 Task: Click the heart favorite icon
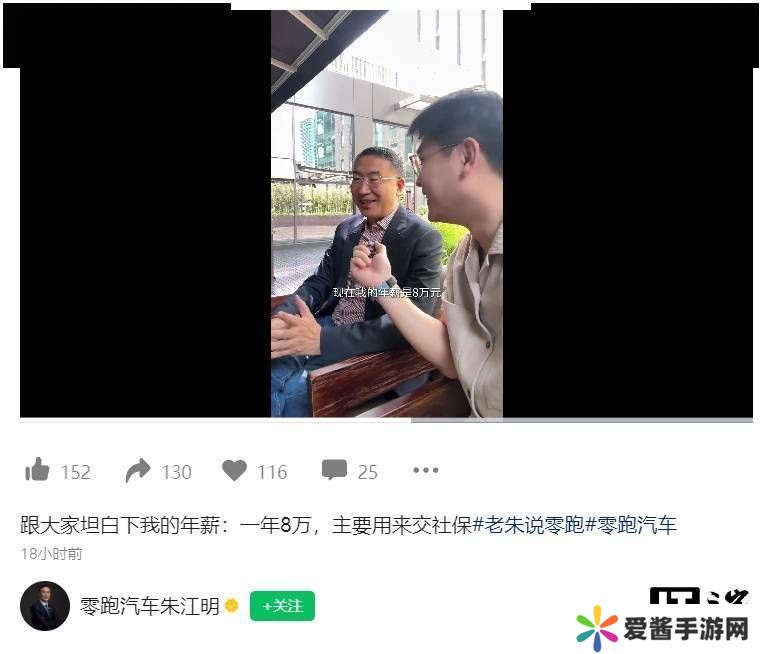tap(234, 470)
